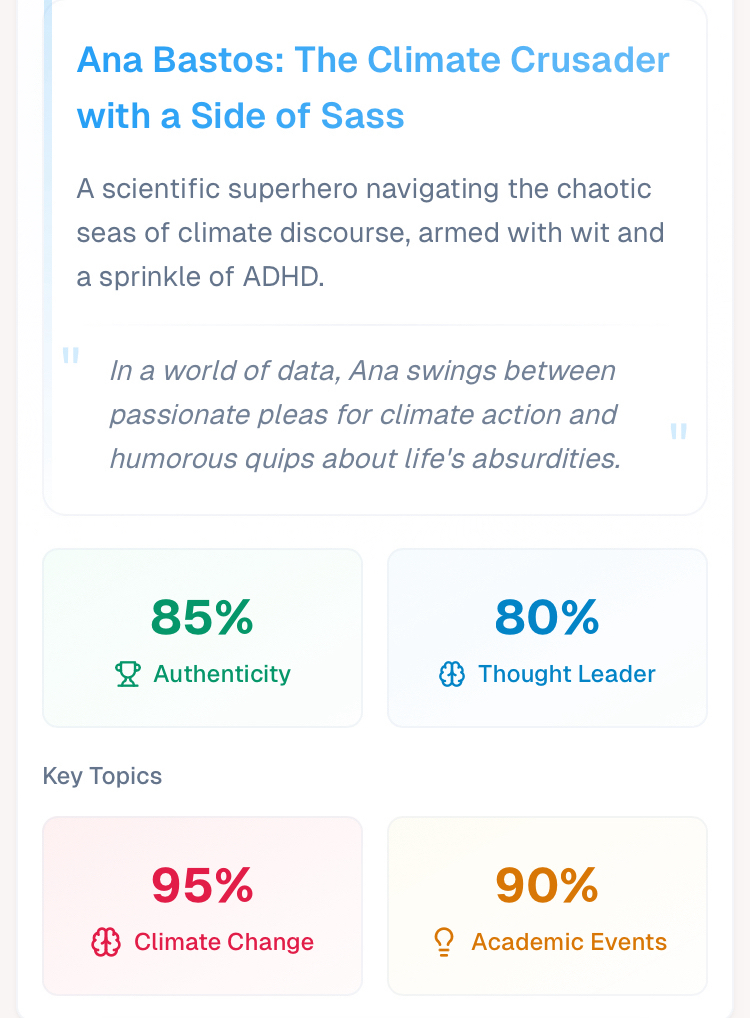This screenshot has height=1018, width=750.
Task: Click the trophy icon beside Authenticity
Action: click(128, 675)
